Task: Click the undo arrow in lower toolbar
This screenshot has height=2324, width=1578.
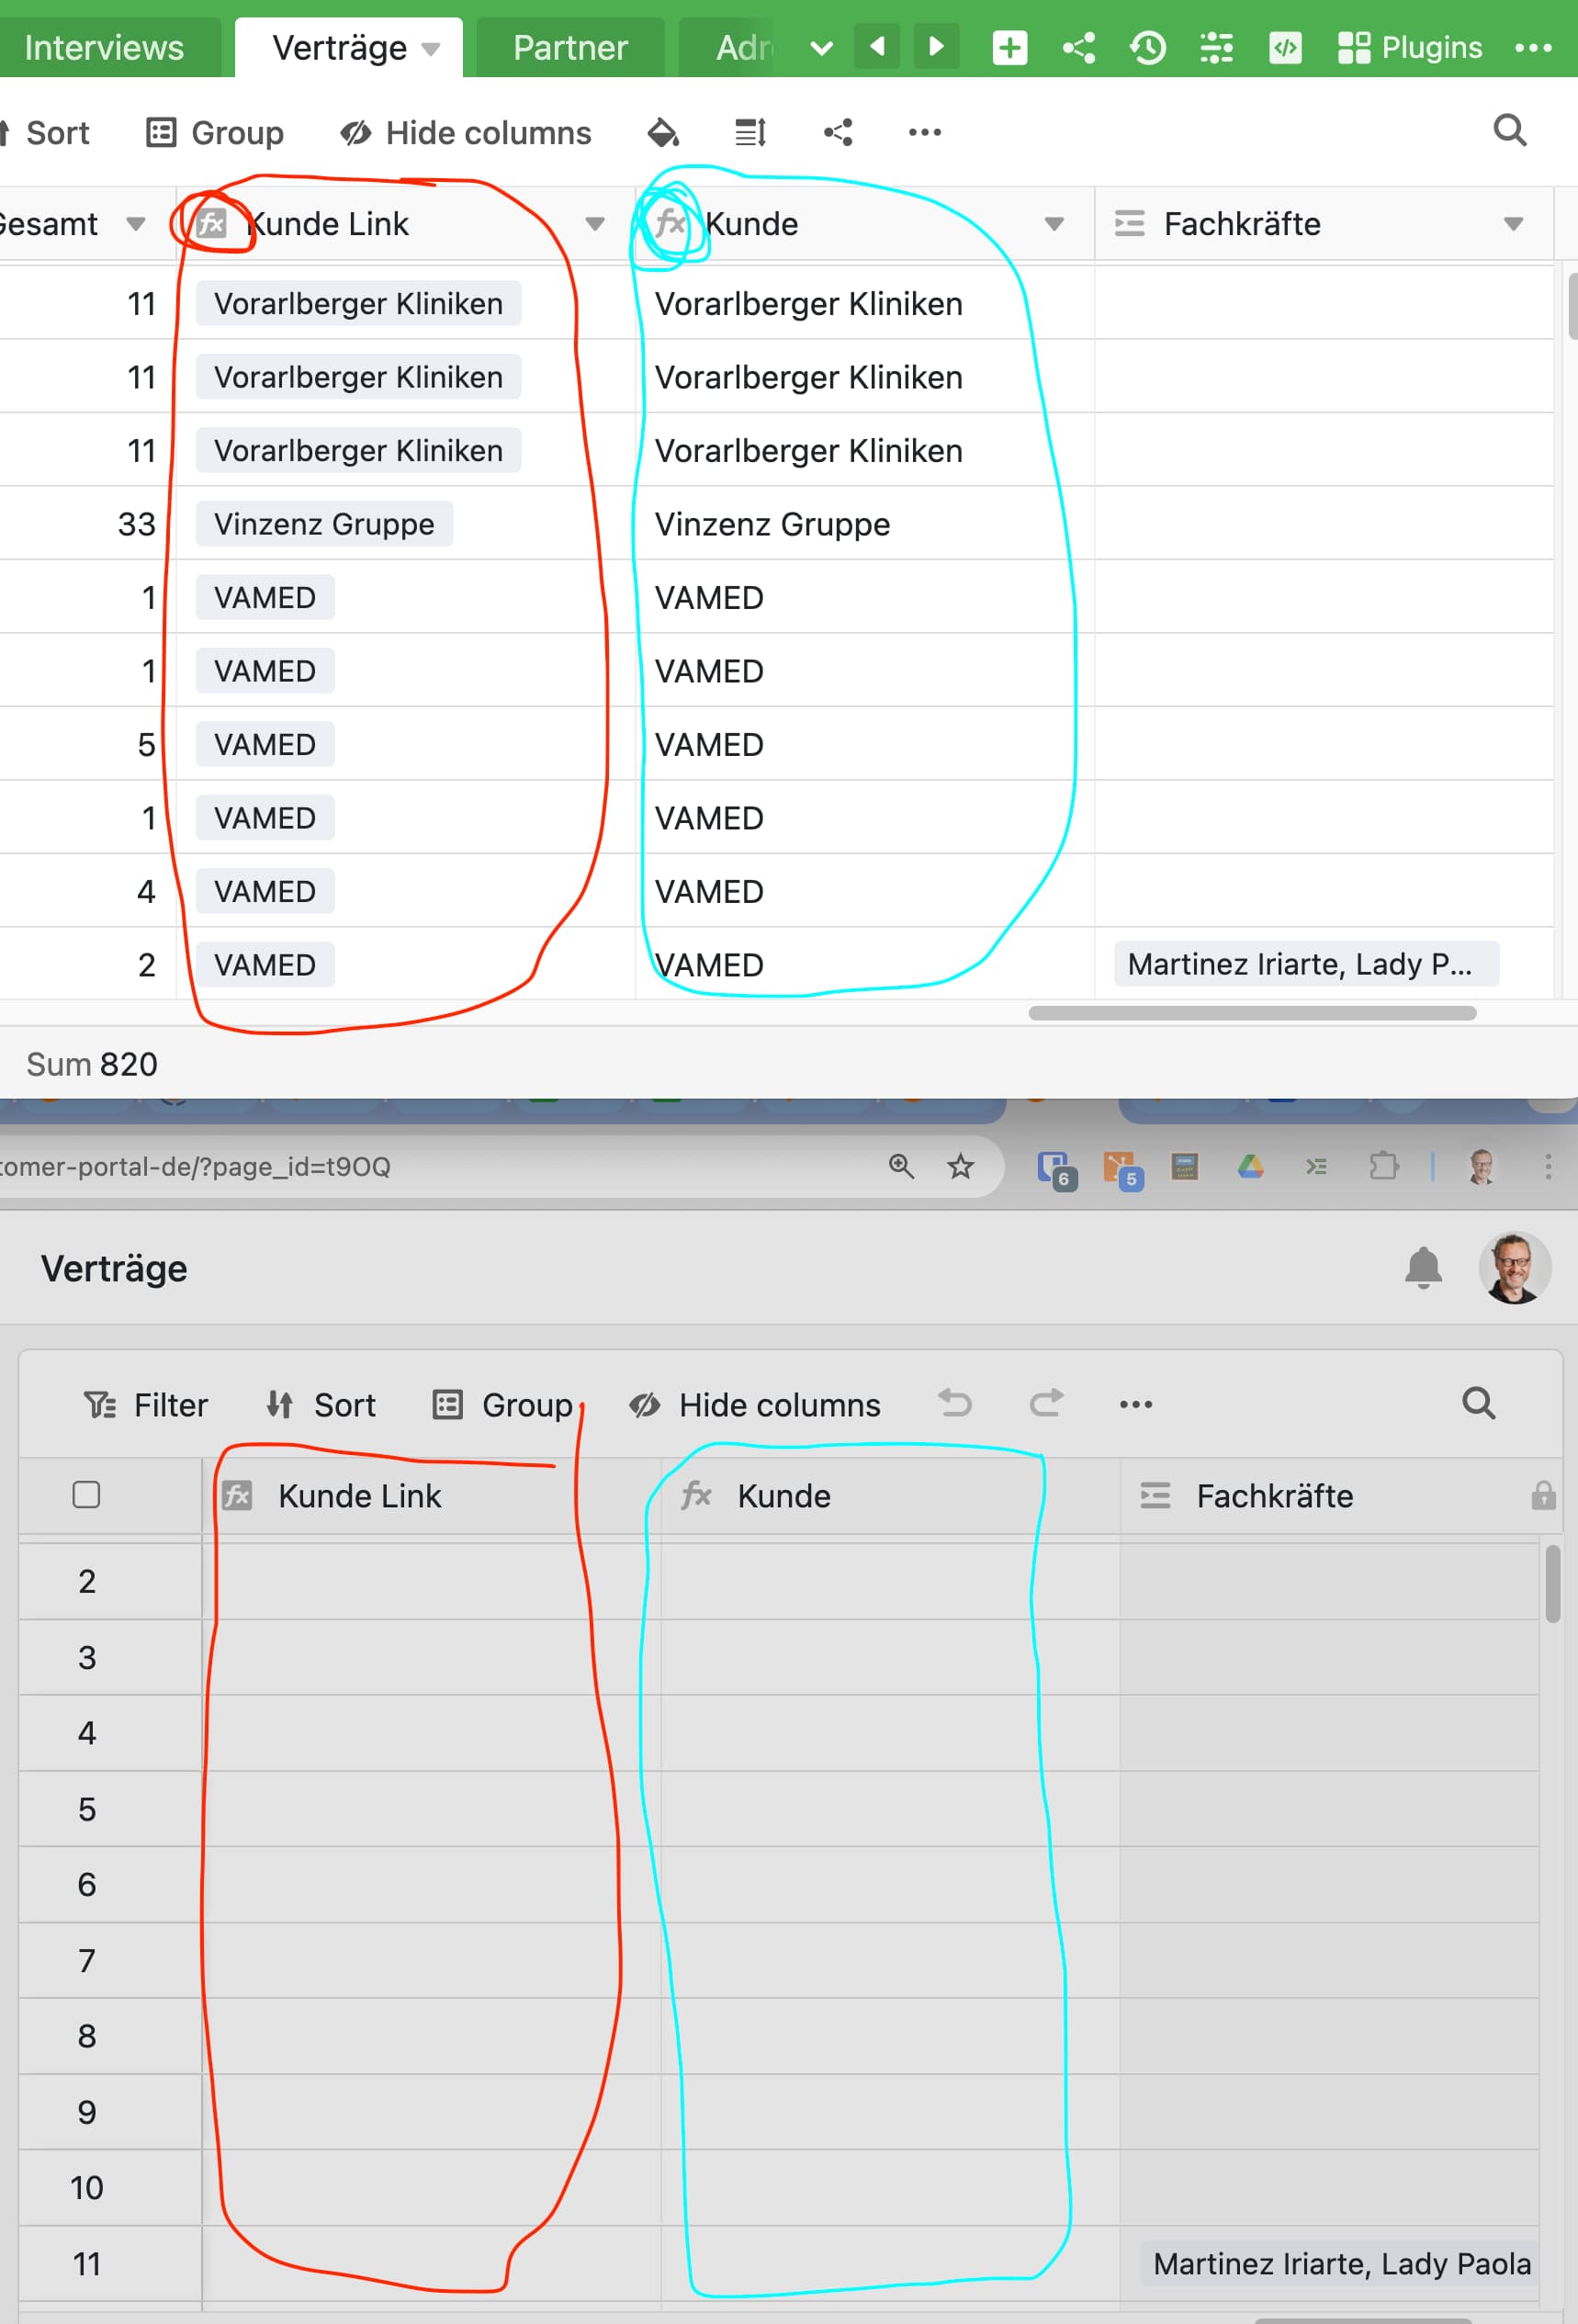Action: pyautogui.click(x=955, y=1404)
